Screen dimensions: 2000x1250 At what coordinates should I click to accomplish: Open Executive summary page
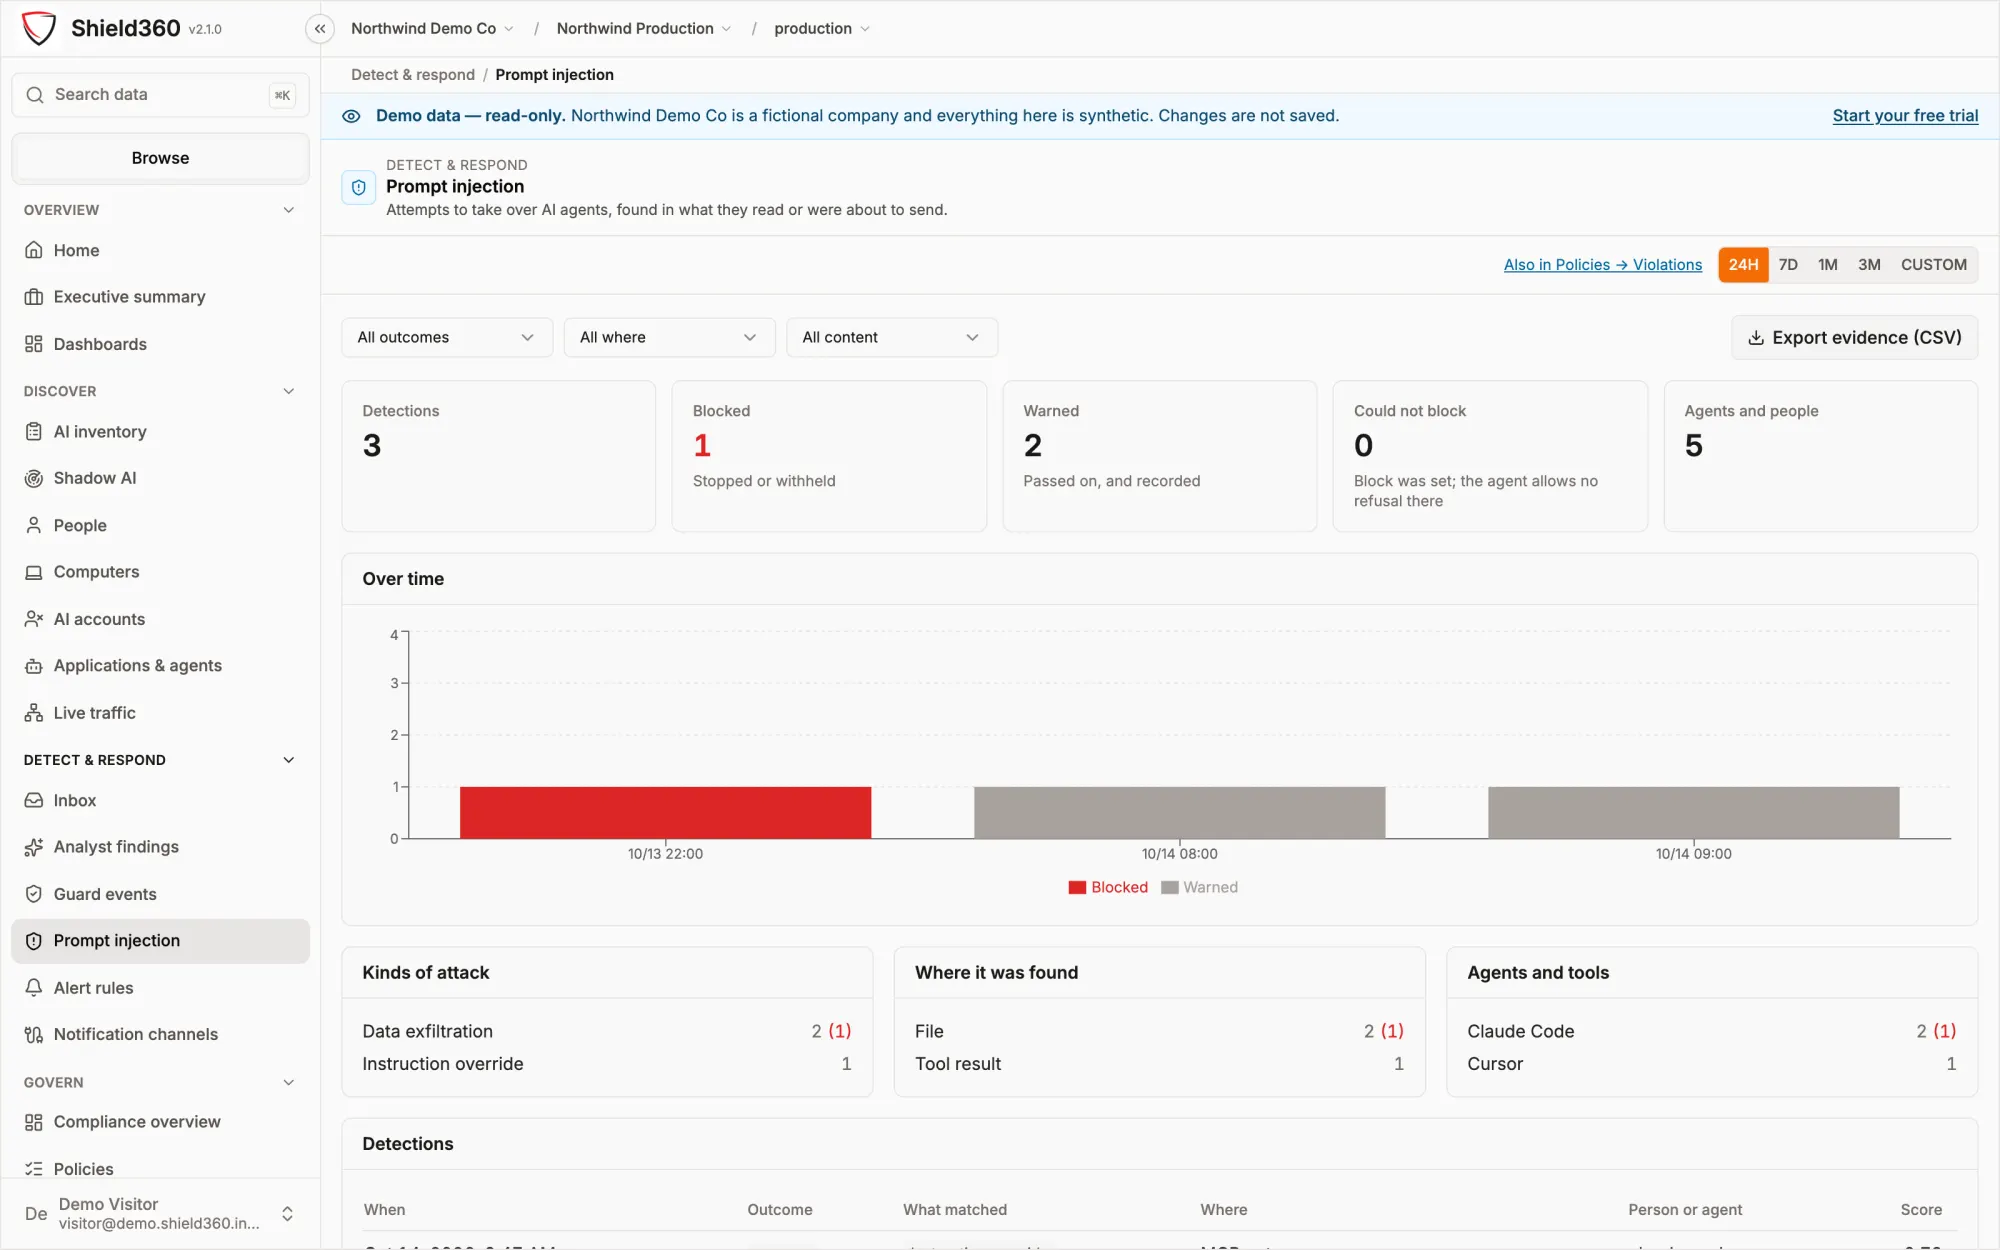click(x=160, y=297)
